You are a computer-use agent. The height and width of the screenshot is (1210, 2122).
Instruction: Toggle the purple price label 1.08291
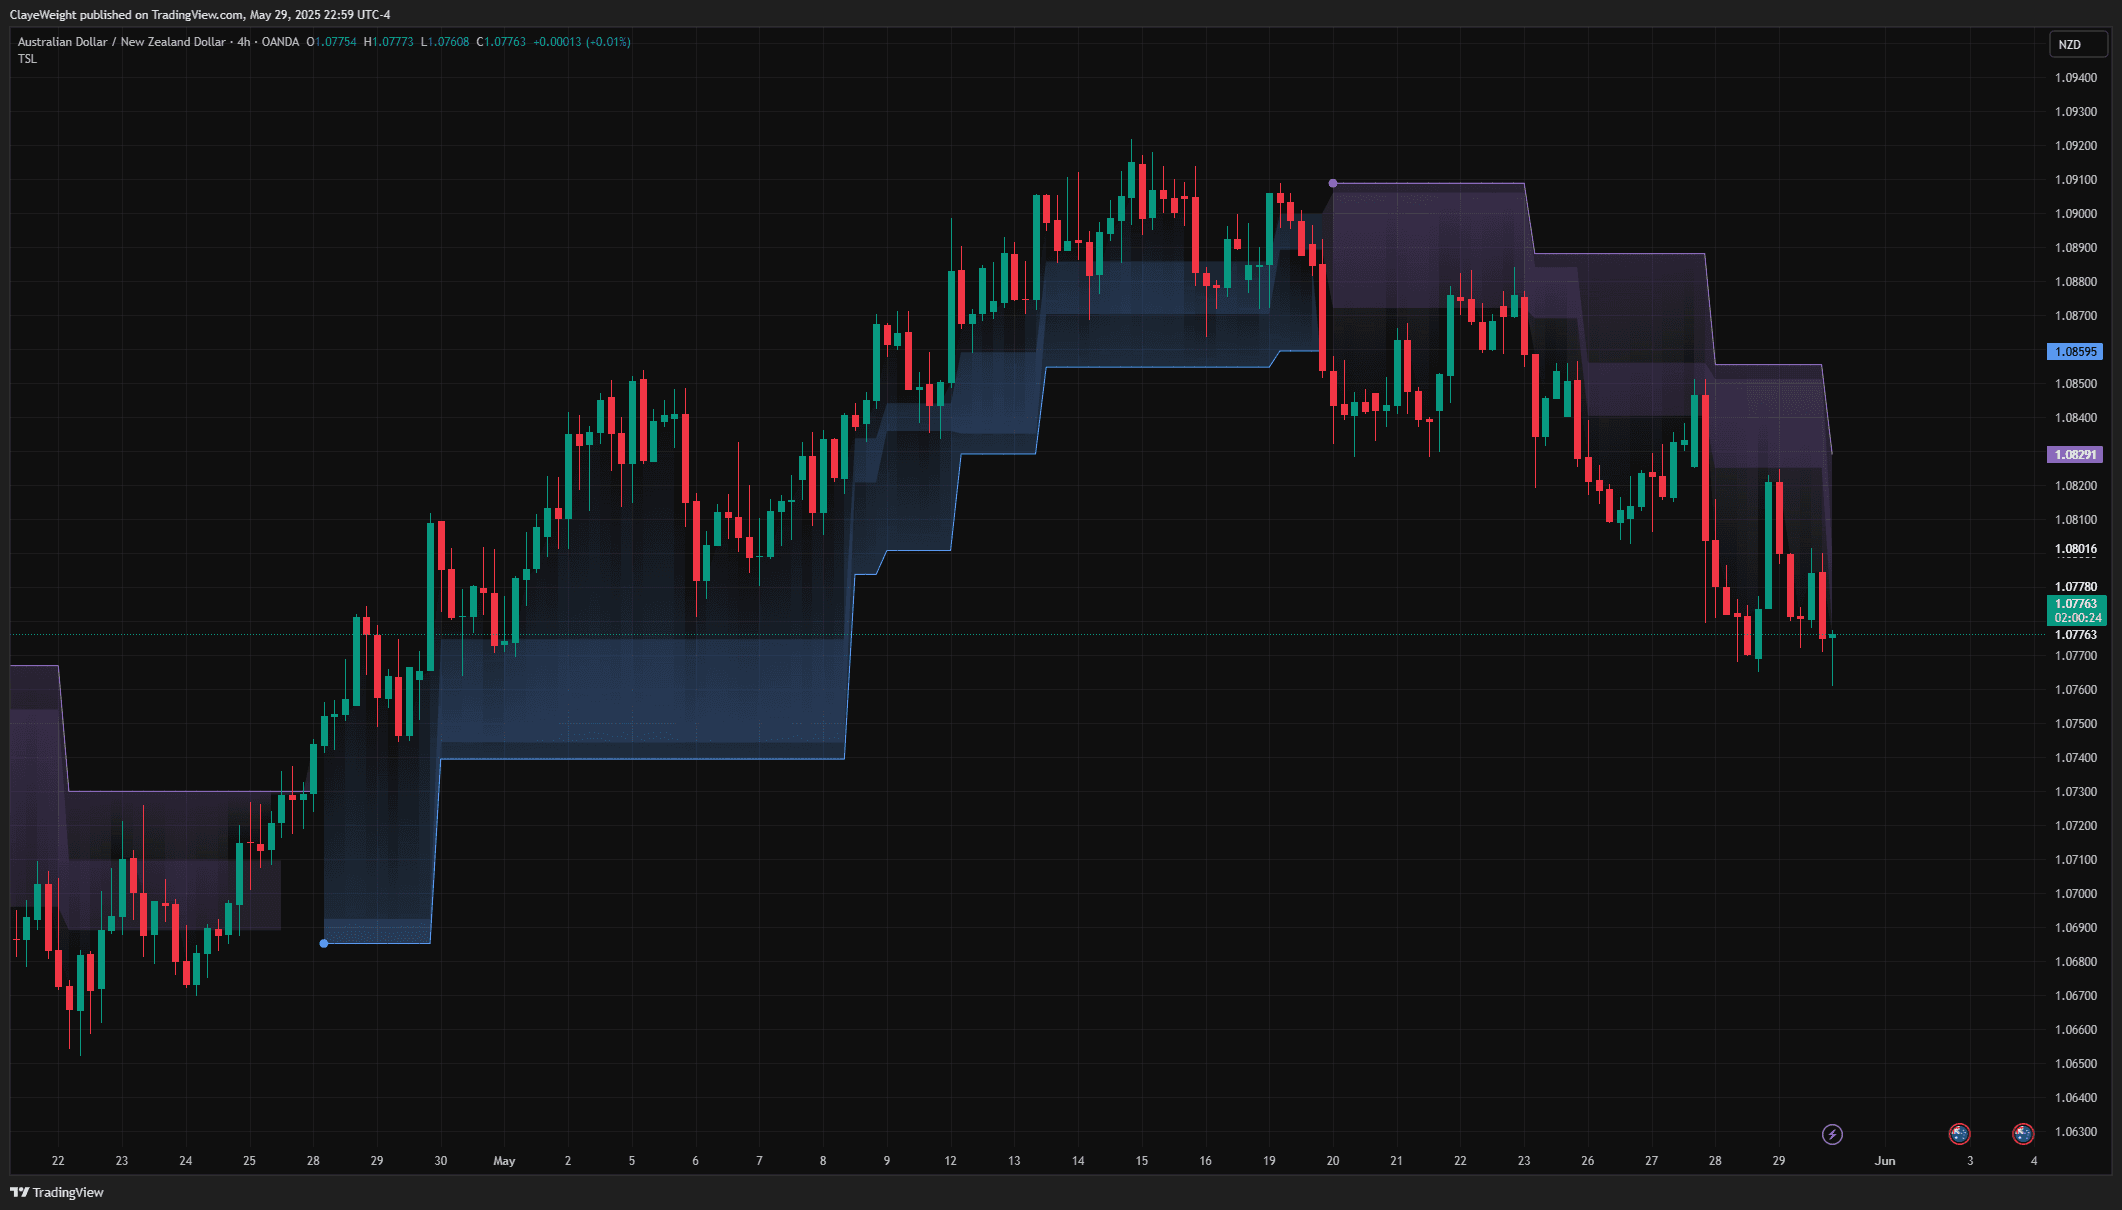(x=2075, y=455)
